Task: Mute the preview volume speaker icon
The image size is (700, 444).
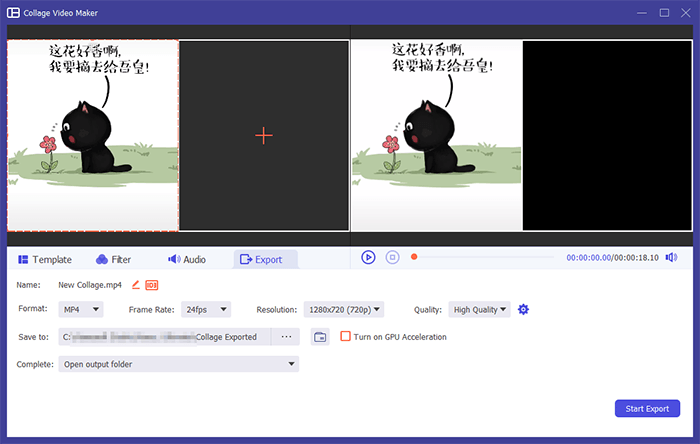Action: (x=671, y=257)
